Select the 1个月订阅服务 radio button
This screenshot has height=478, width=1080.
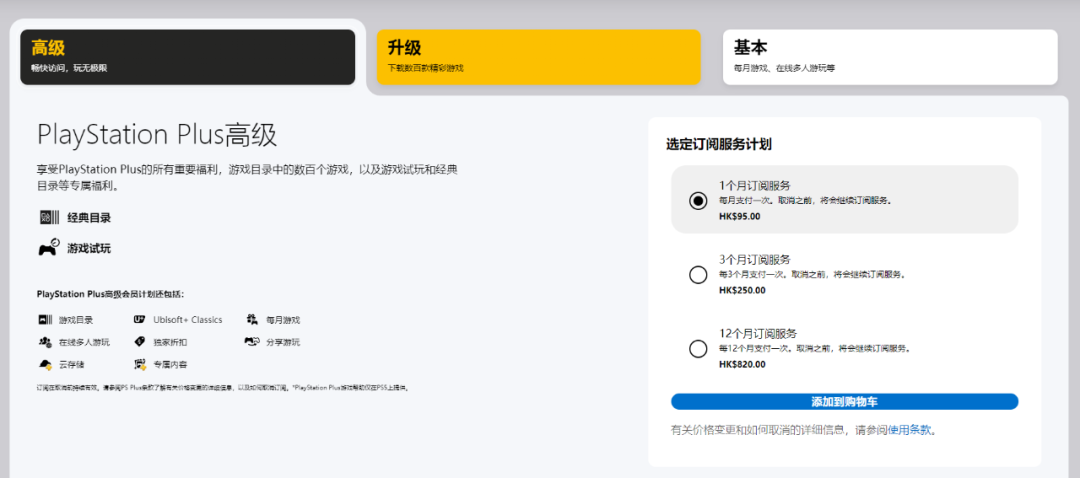[x=698, y=200]
